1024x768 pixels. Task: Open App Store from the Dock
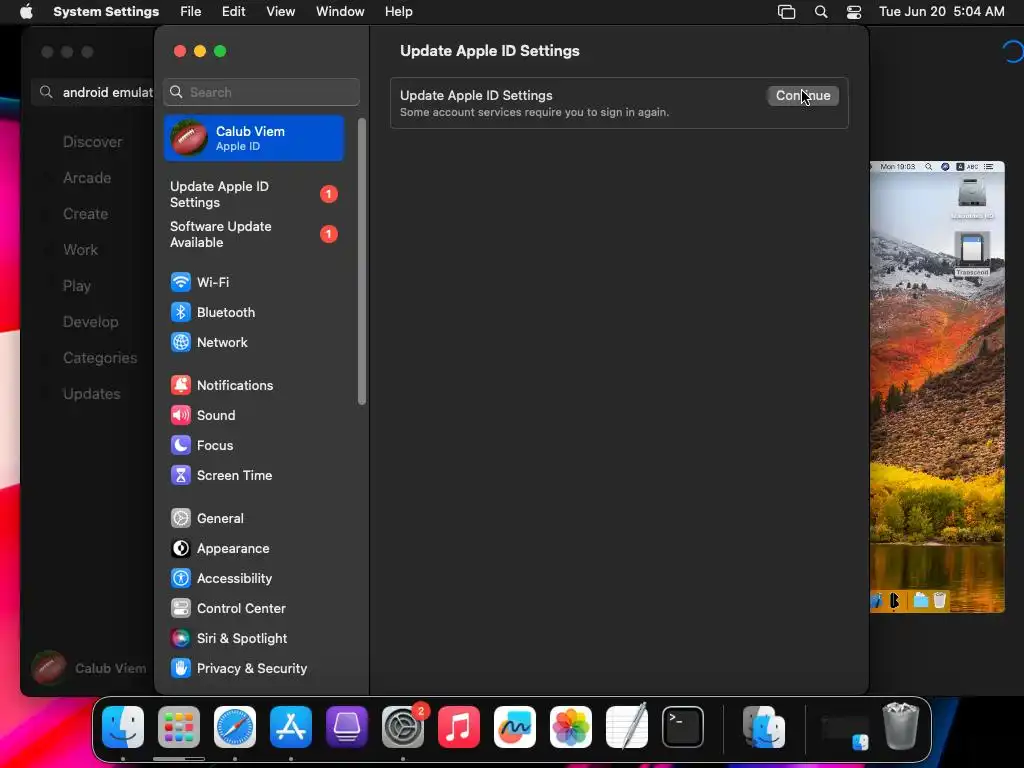[291, 727]
